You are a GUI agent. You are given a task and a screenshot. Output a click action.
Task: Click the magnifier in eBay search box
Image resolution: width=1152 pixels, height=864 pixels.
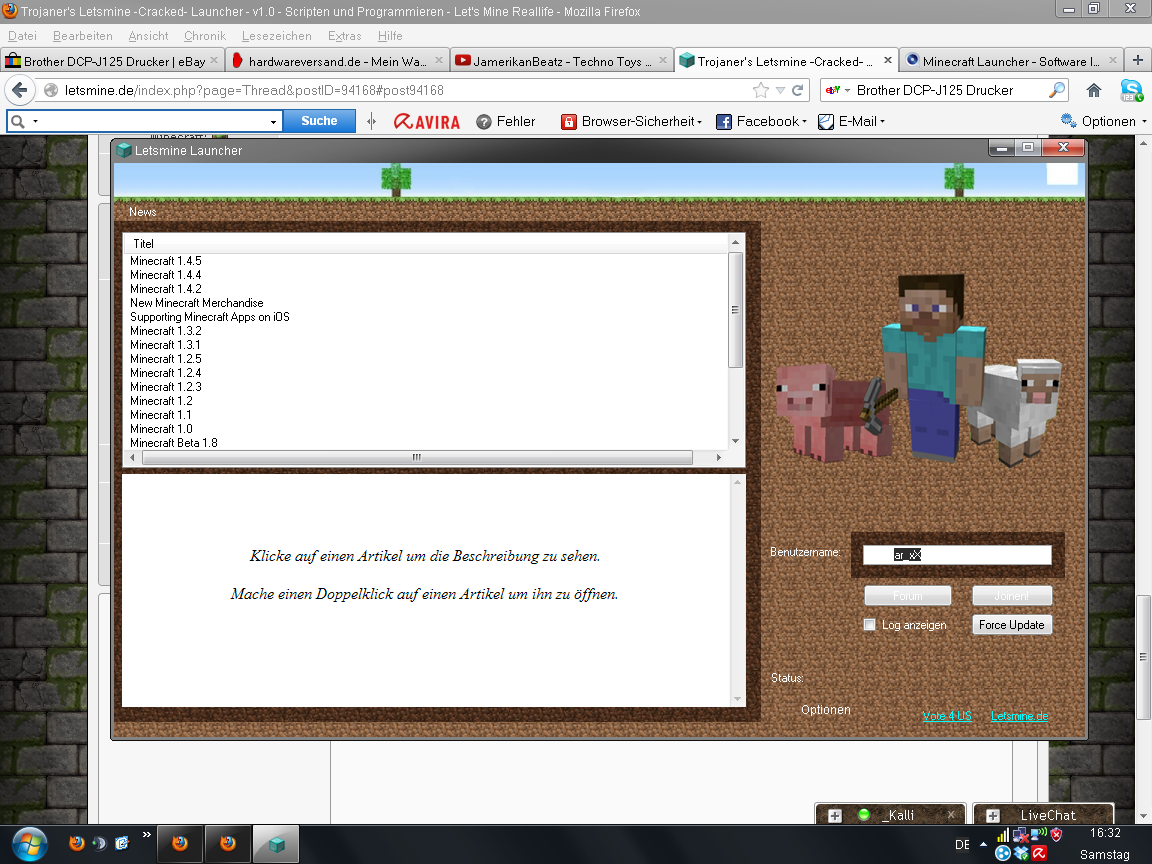coord(1056,90)
